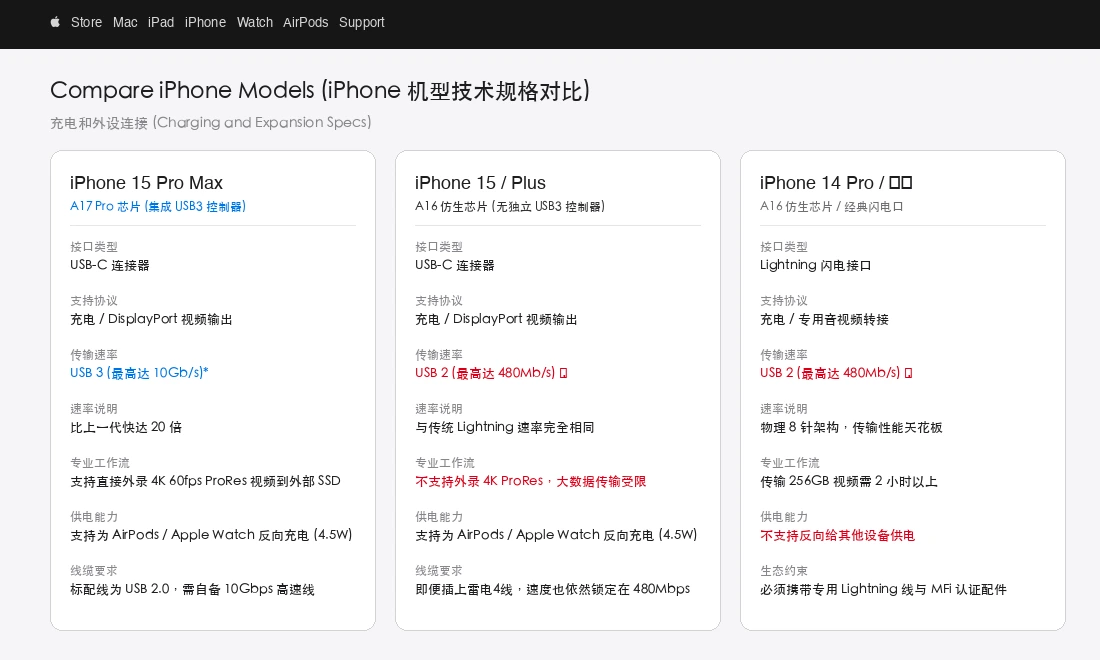This screenshot has width=1100, height=660.
Task: Open the Store menu item
Action: 86,22
